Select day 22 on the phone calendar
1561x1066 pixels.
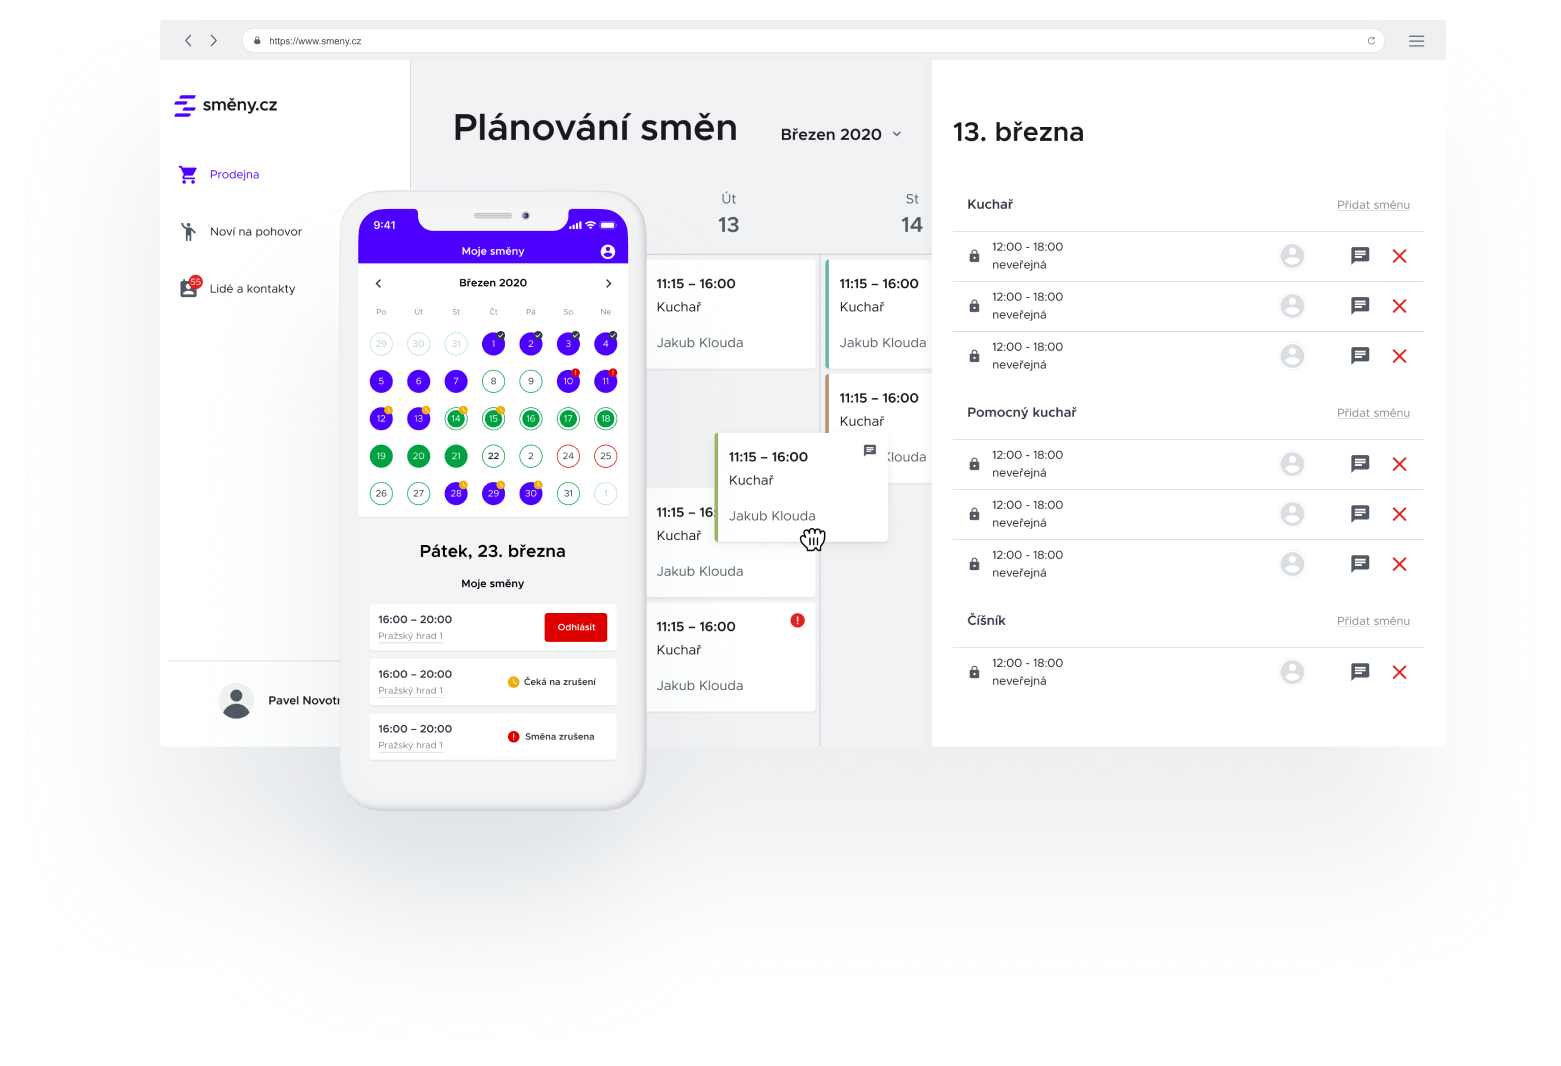pos(493,456)
